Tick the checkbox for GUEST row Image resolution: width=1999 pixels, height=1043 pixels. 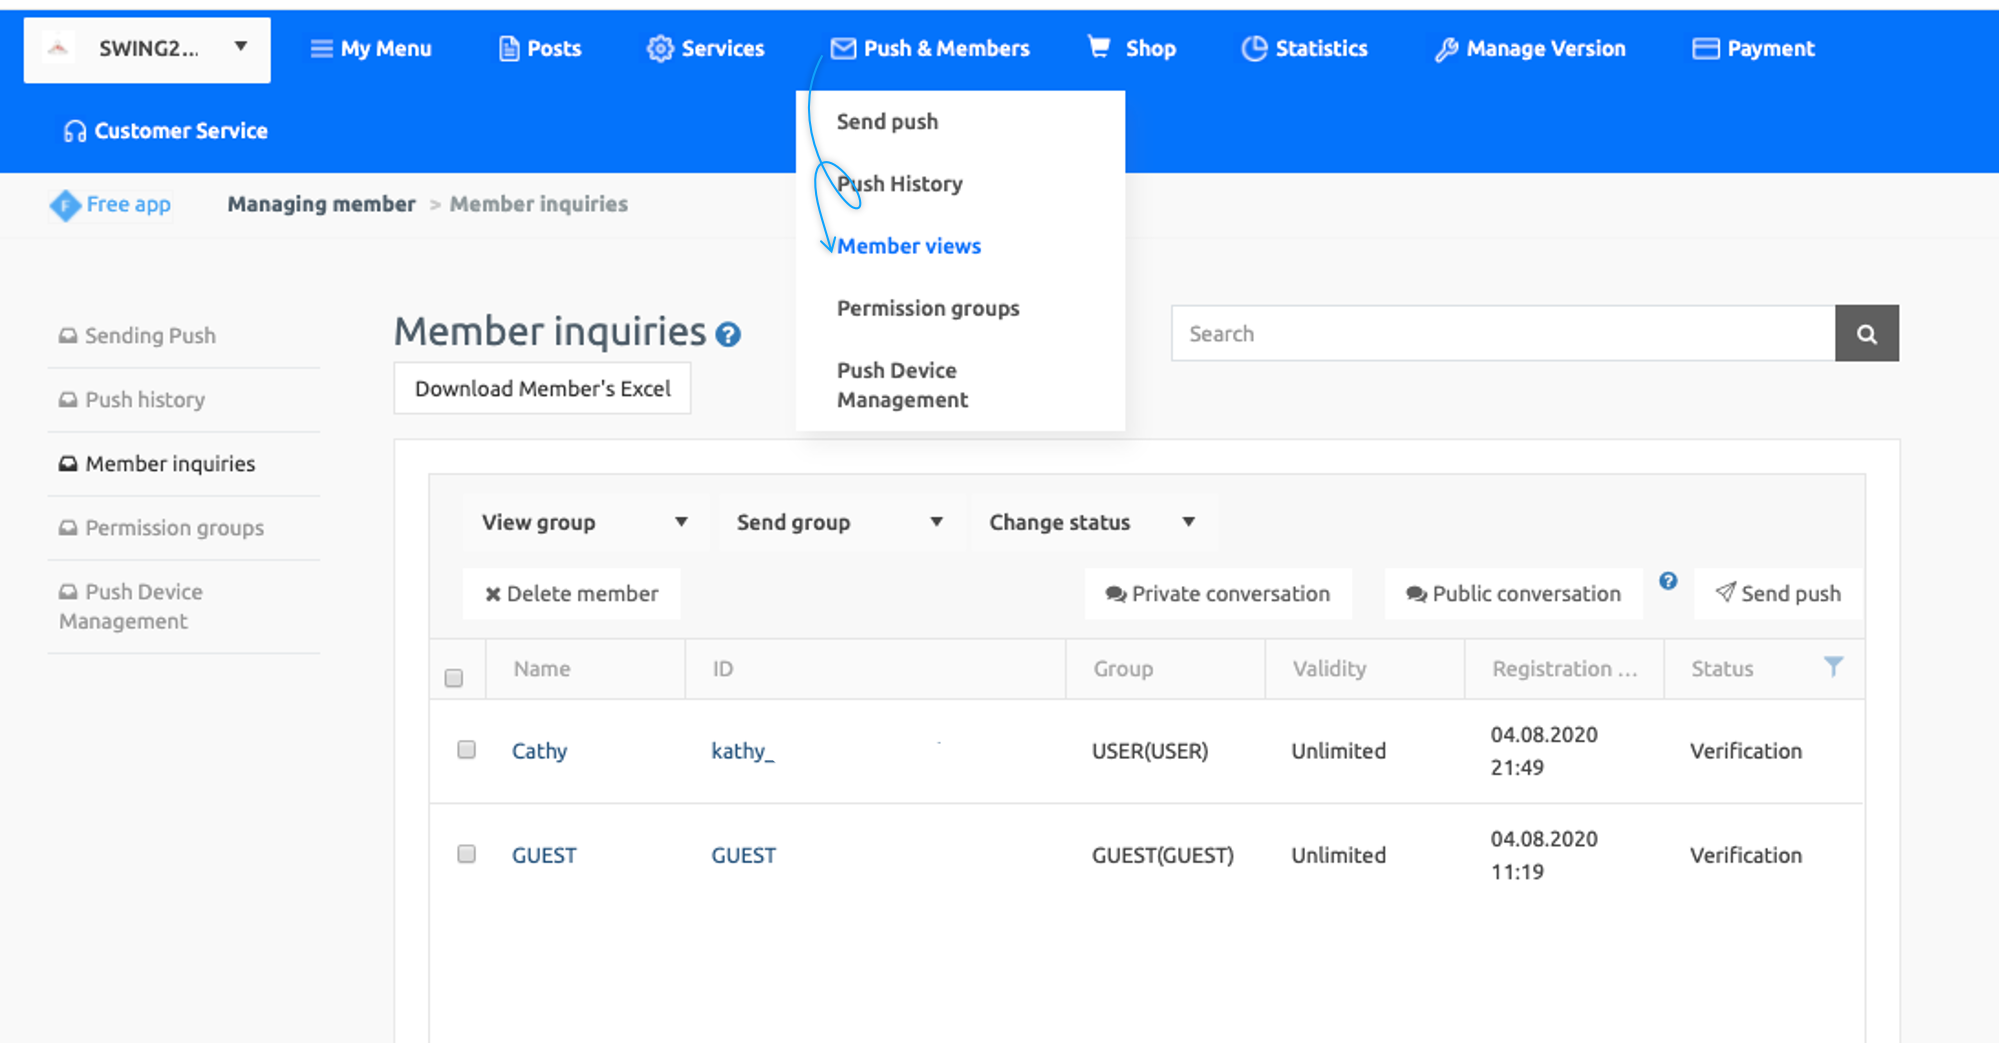point(466,854)
